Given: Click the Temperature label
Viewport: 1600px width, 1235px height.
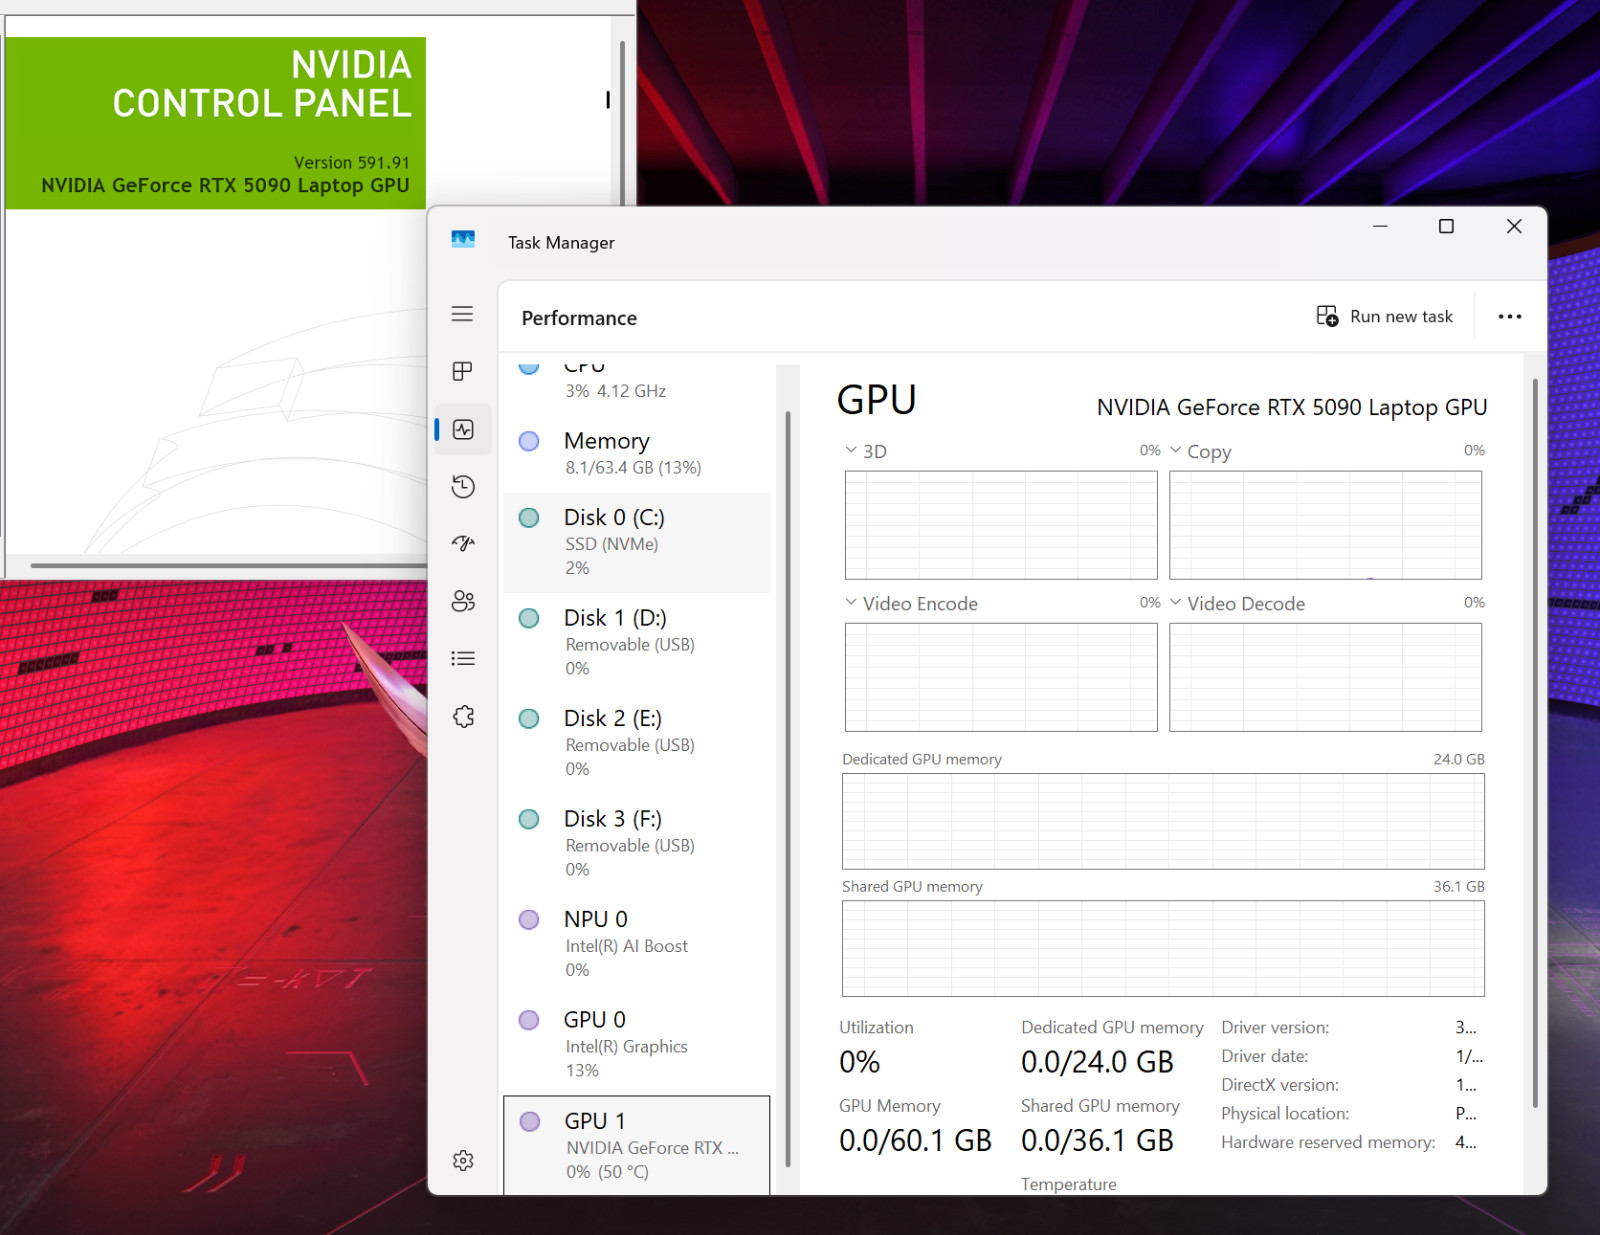Looking at the screenshot, I should 1068,1184.
